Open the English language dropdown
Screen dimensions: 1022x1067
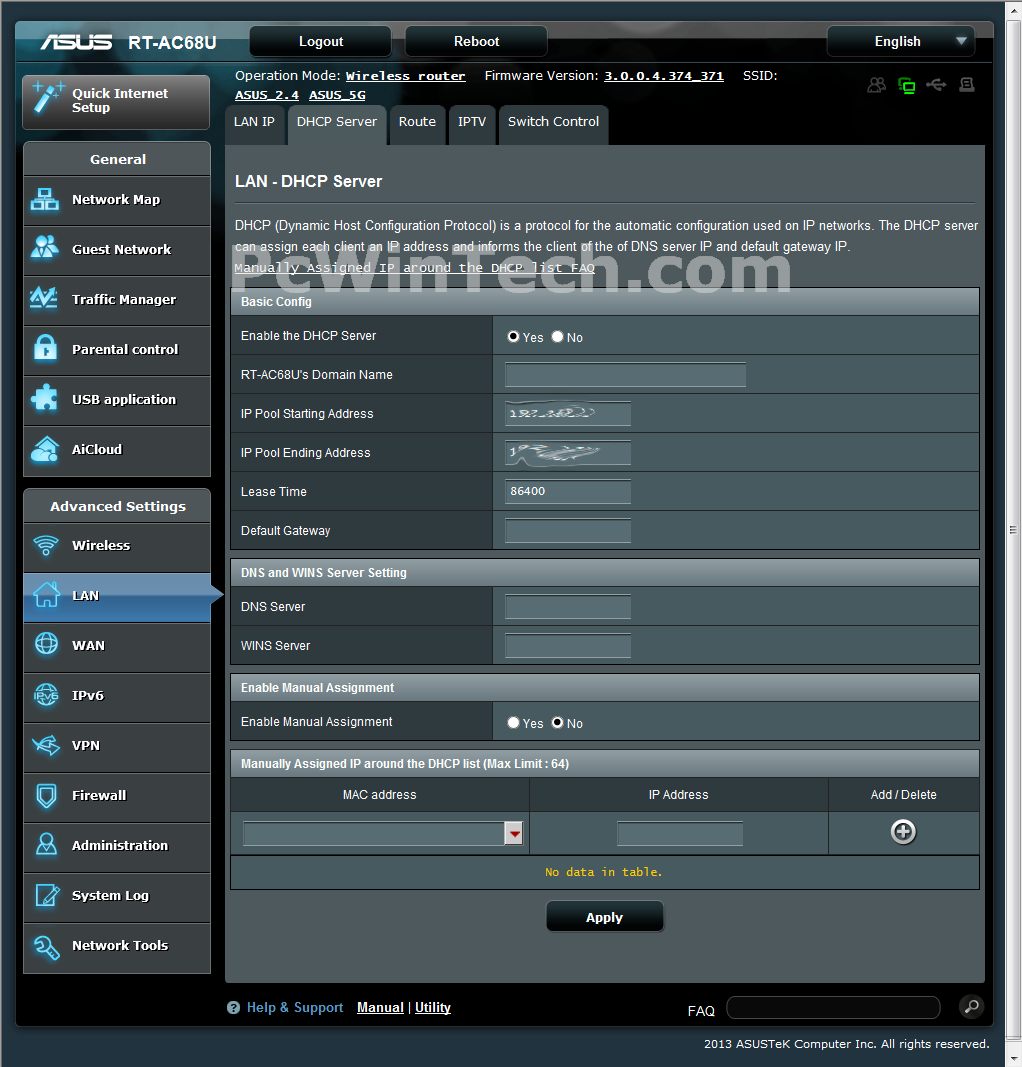pyautogui.click(x=901, y=42)
